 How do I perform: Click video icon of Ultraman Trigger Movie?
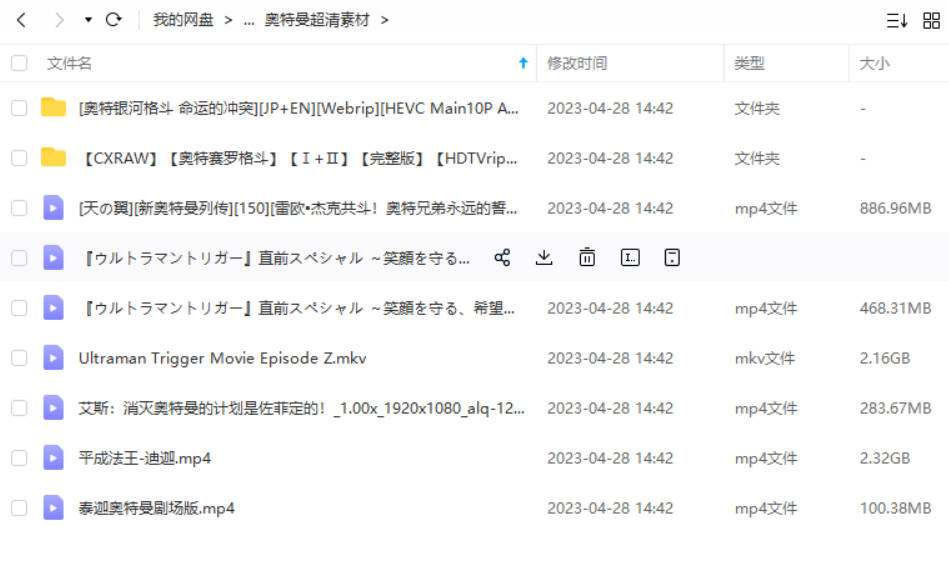(53, 358)
